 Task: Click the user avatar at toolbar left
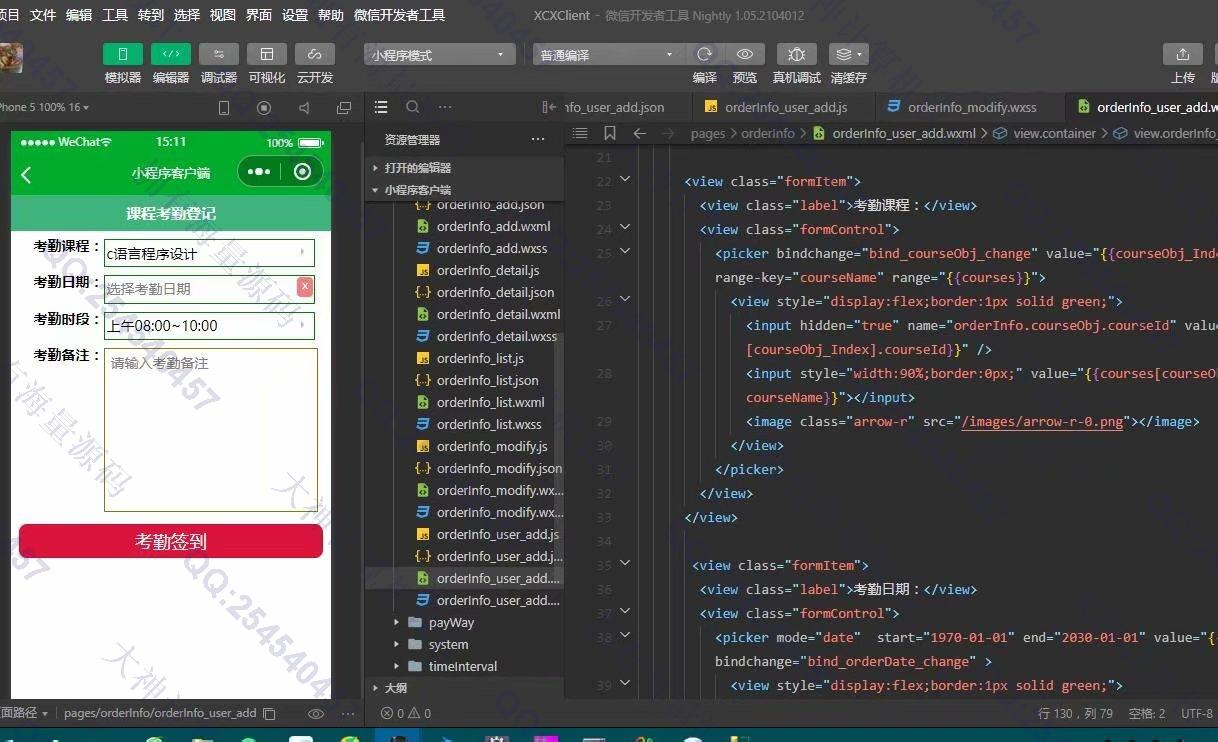click(x=11, y=56)
